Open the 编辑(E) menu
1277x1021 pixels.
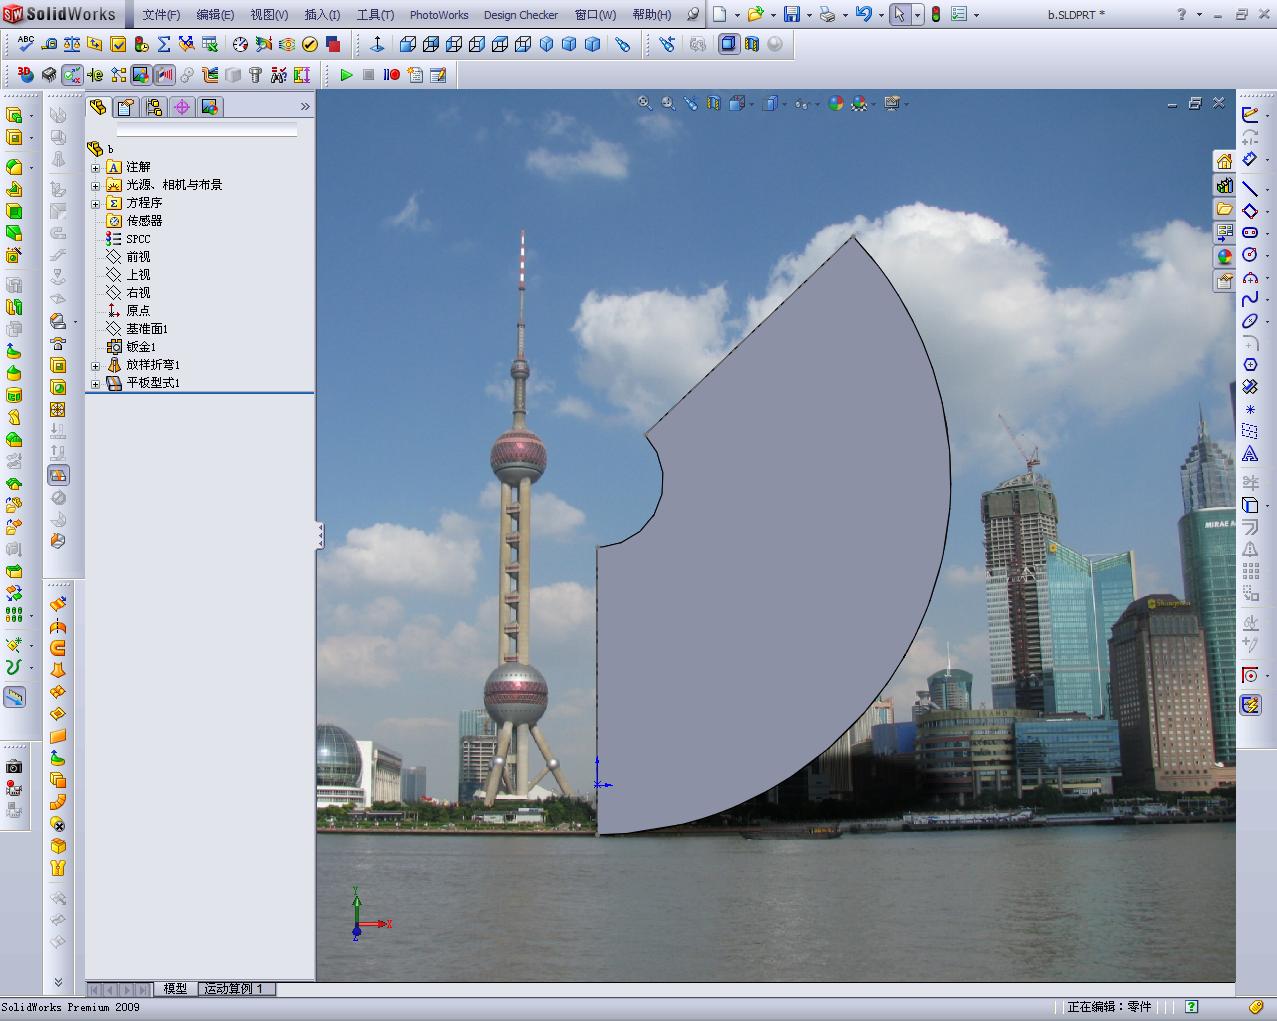tap(215, 15)
